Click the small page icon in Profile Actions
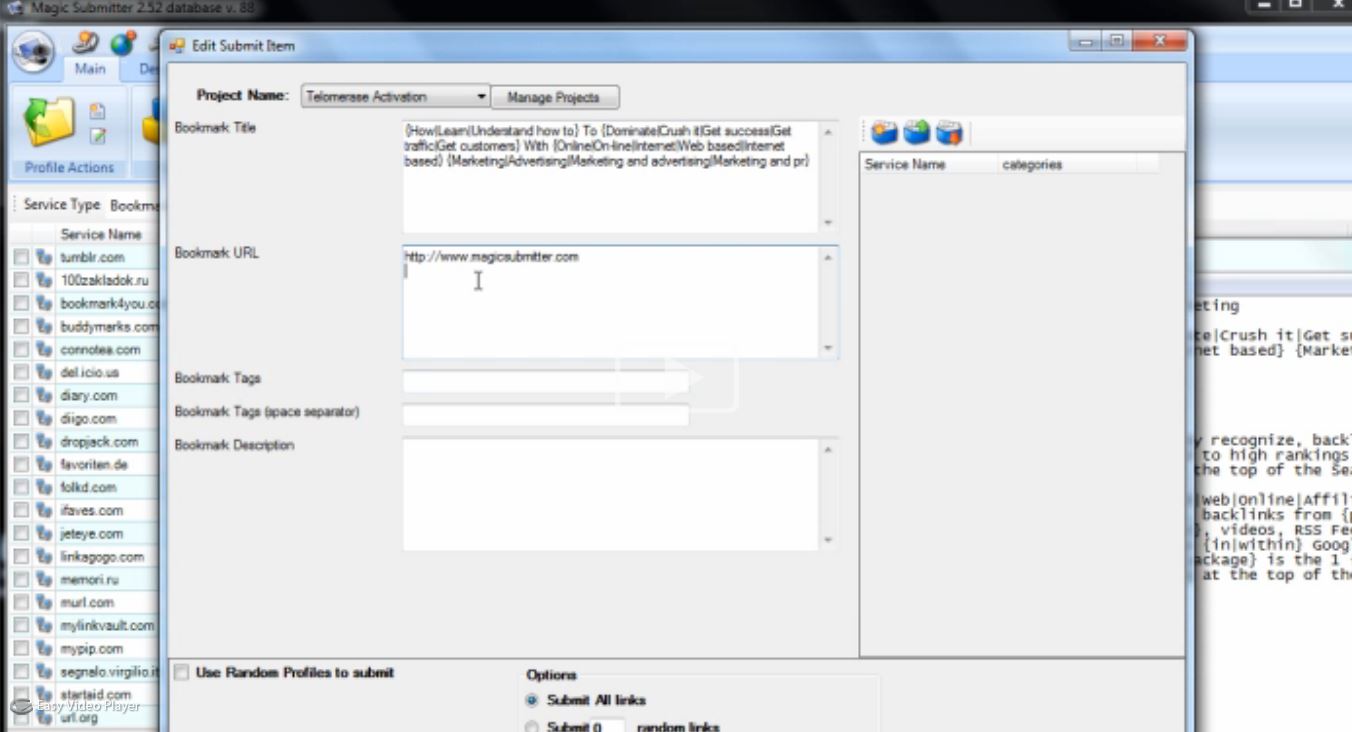Viewport: 1352px width, 732px height. 97,111
